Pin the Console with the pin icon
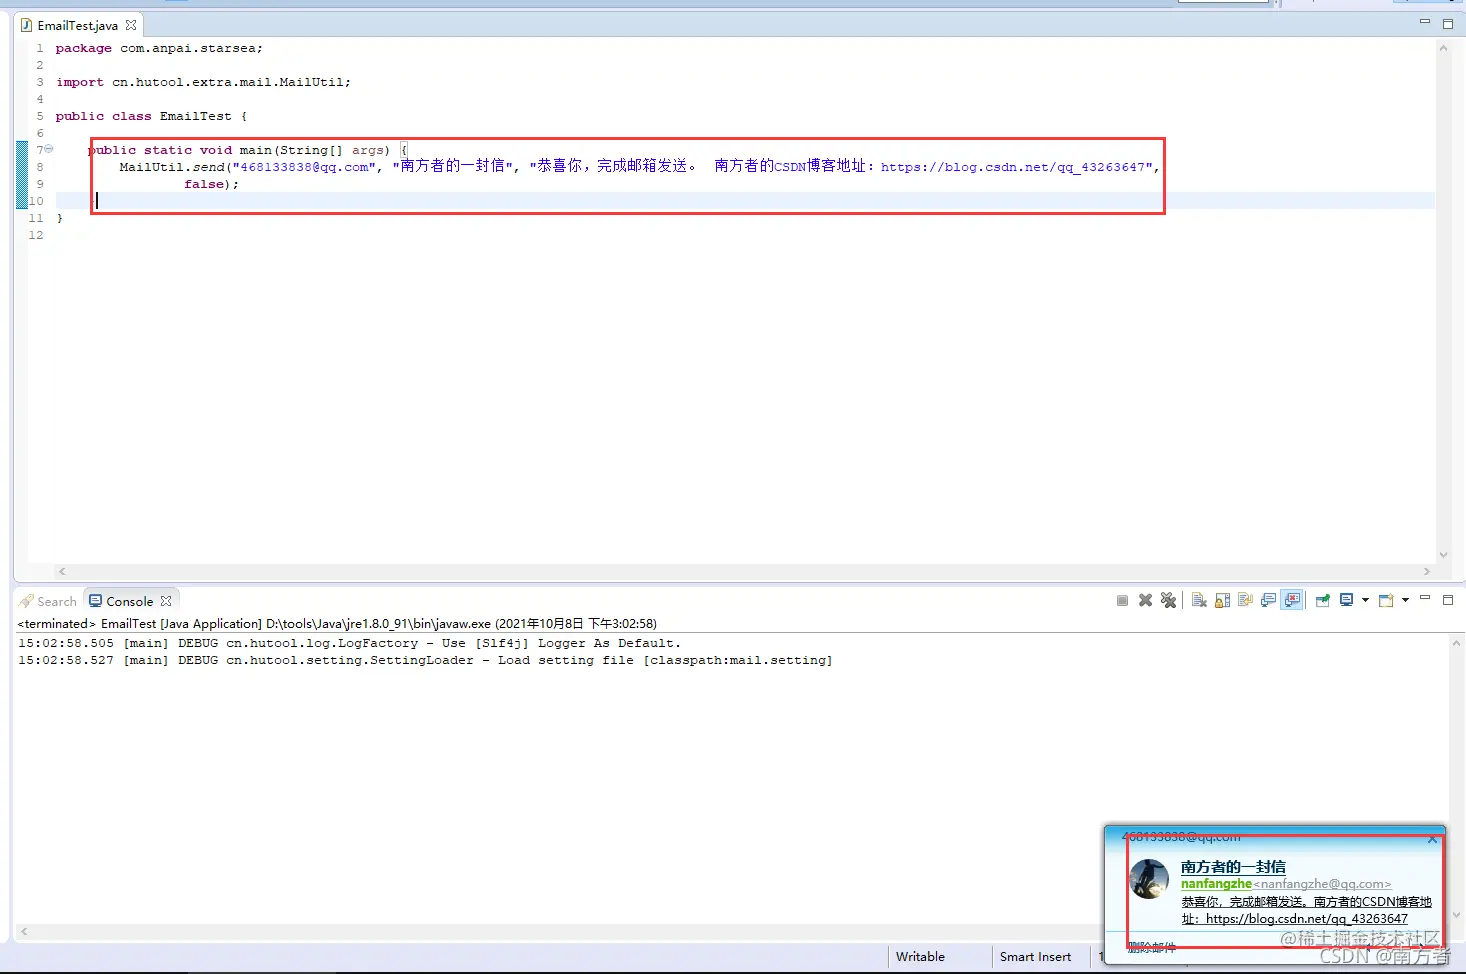The image size is (1466, 974). click(1322, 600)
